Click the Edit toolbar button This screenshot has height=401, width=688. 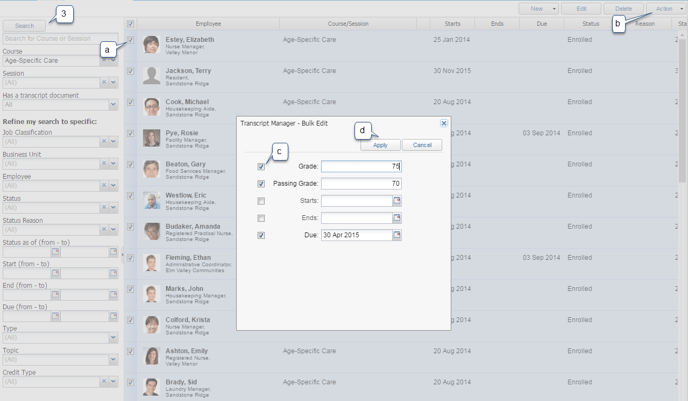pyautogui.click(x=581, y=9)
